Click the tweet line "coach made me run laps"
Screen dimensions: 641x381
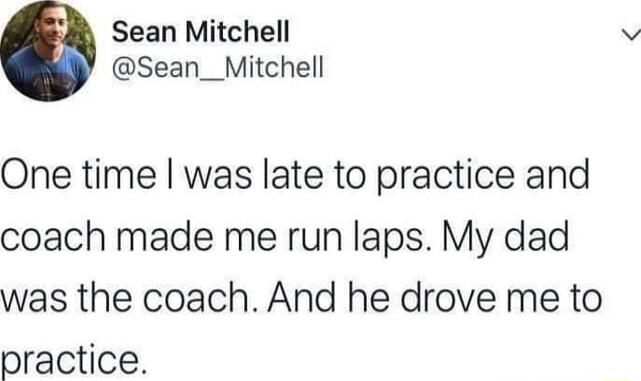click(x=284, y=237)
